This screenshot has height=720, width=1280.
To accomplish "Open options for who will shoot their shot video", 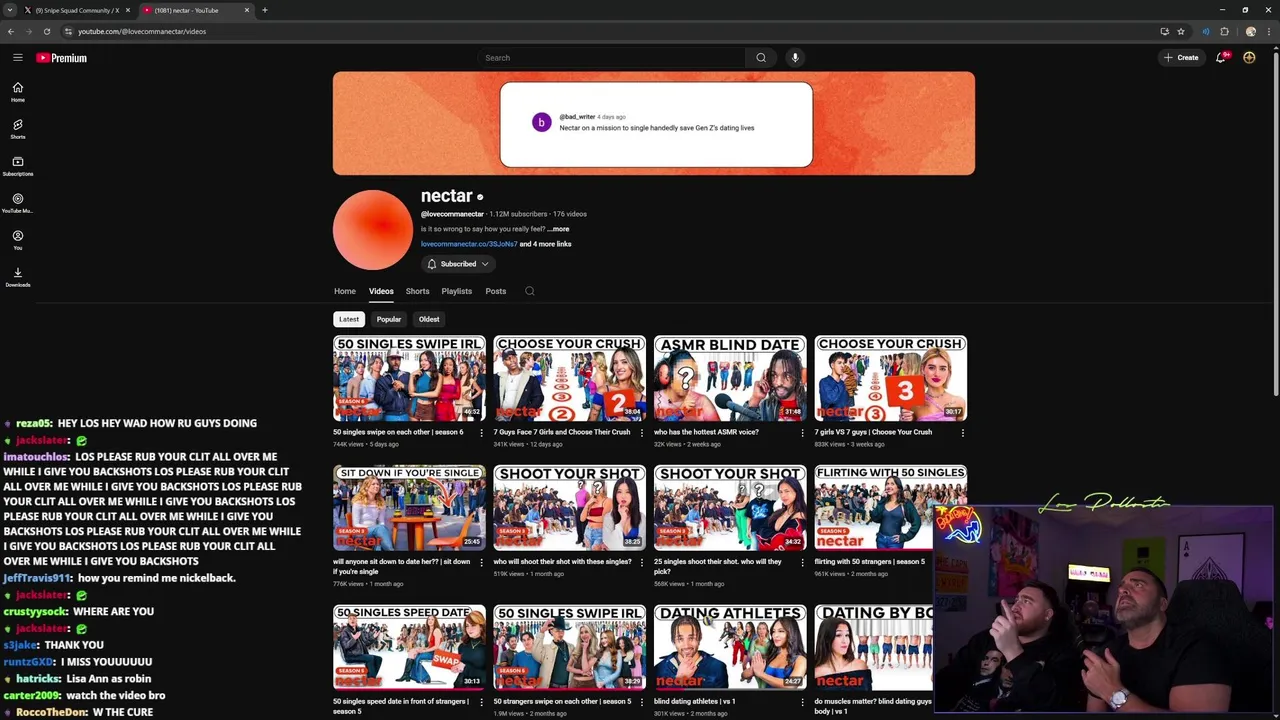I will click(x=642, y=562).
